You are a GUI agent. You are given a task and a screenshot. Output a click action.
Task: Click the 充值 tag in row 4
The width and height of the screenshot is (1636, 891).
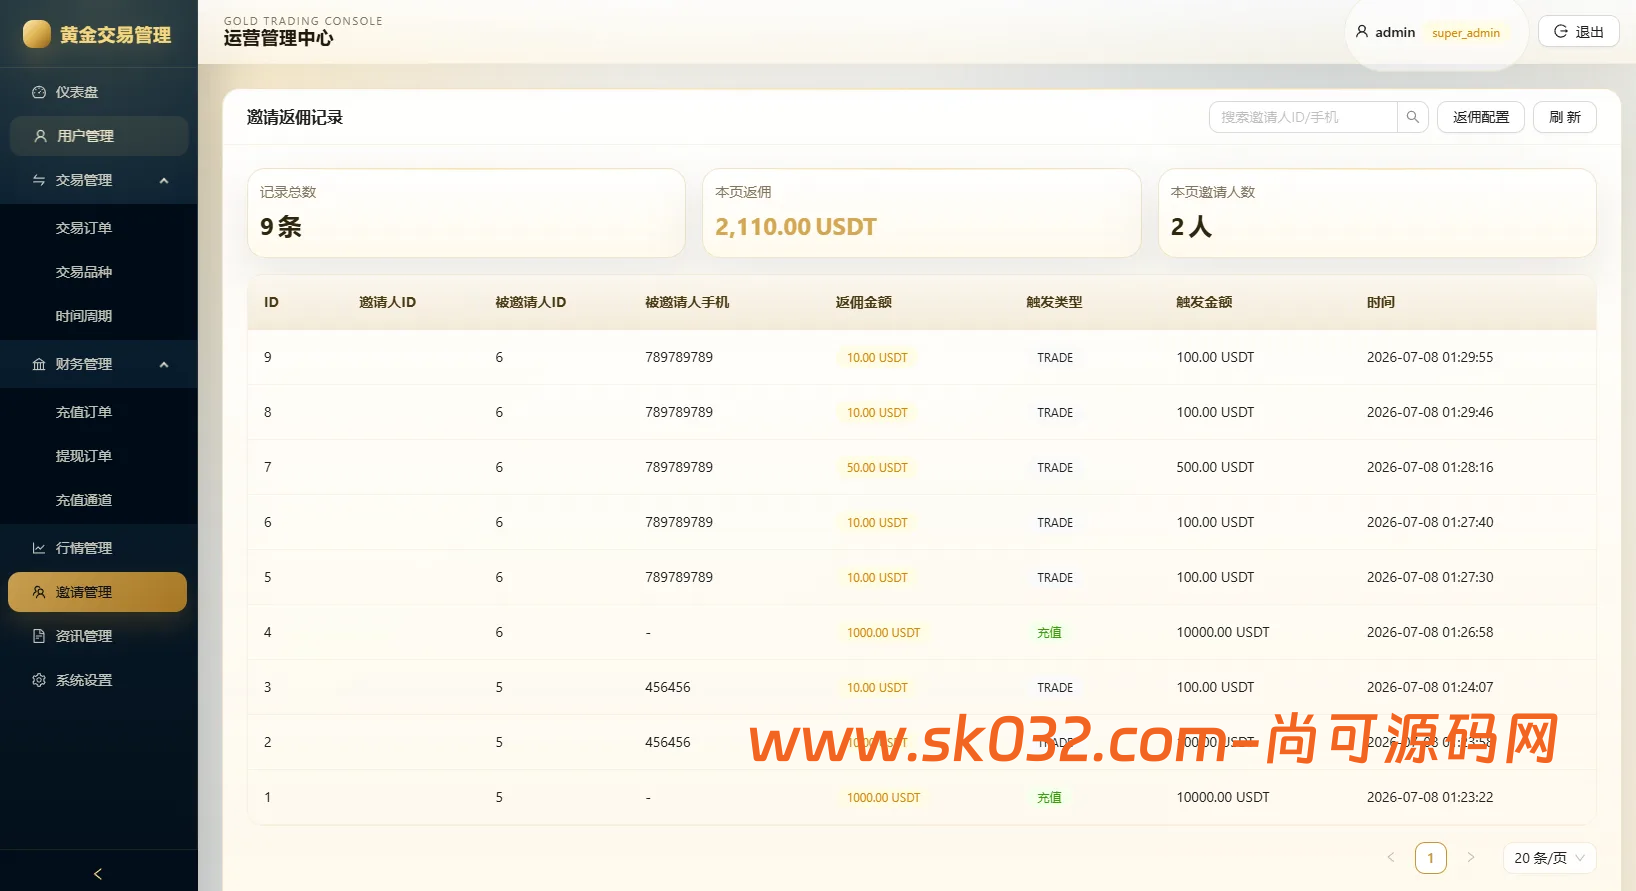1049,632
